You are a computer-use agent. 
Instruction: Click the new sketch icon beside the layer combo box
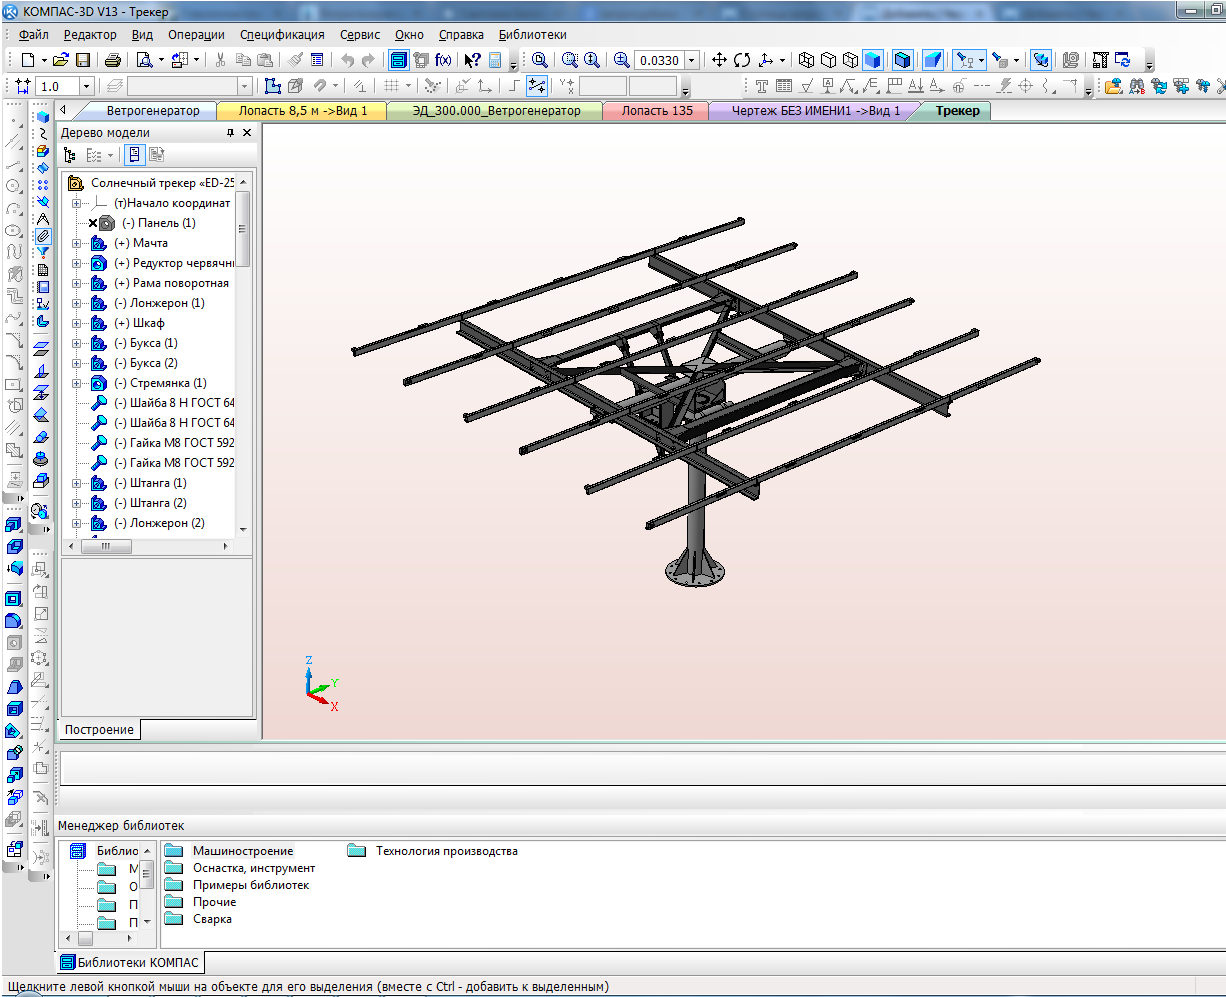coord(271,86)
